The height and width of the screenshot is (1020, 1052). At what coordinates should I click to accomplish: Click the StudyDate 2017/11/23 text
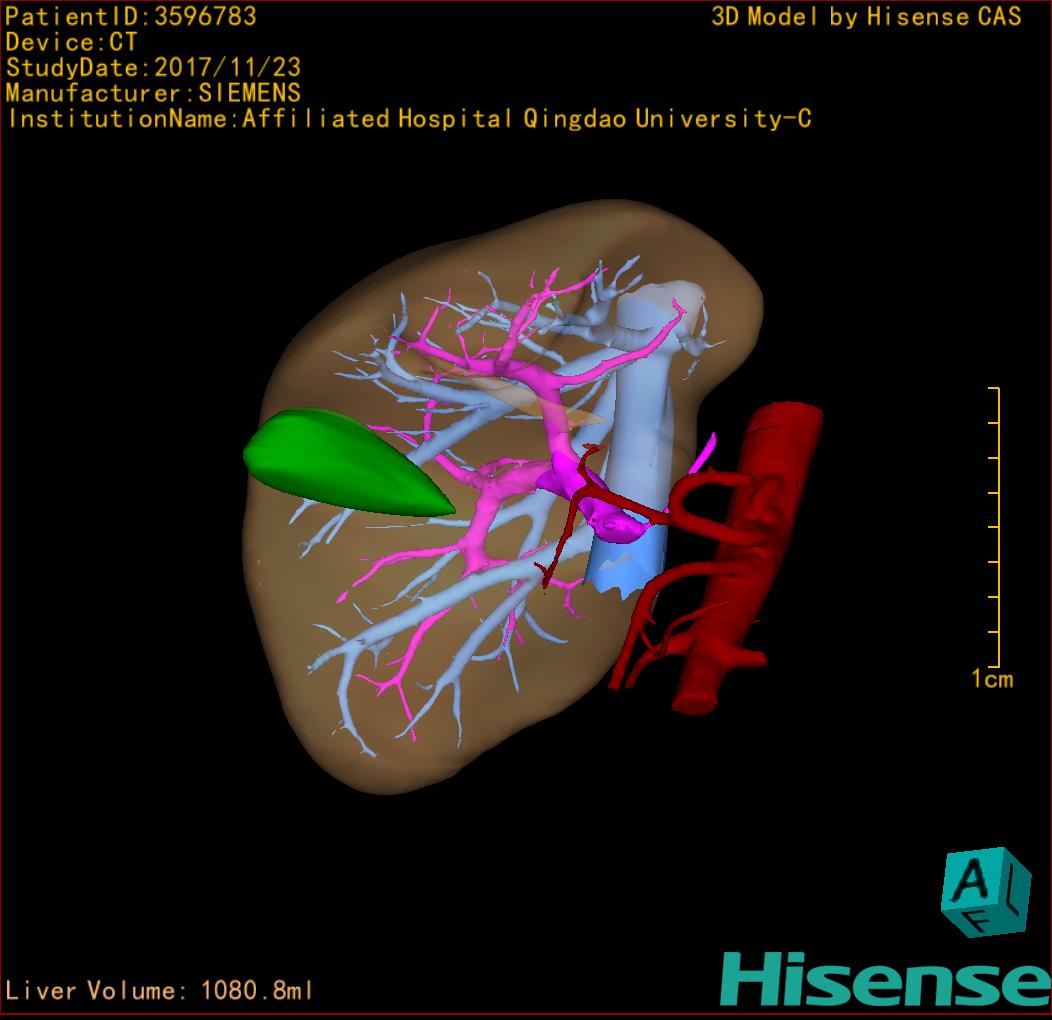(x=153, y=68)
